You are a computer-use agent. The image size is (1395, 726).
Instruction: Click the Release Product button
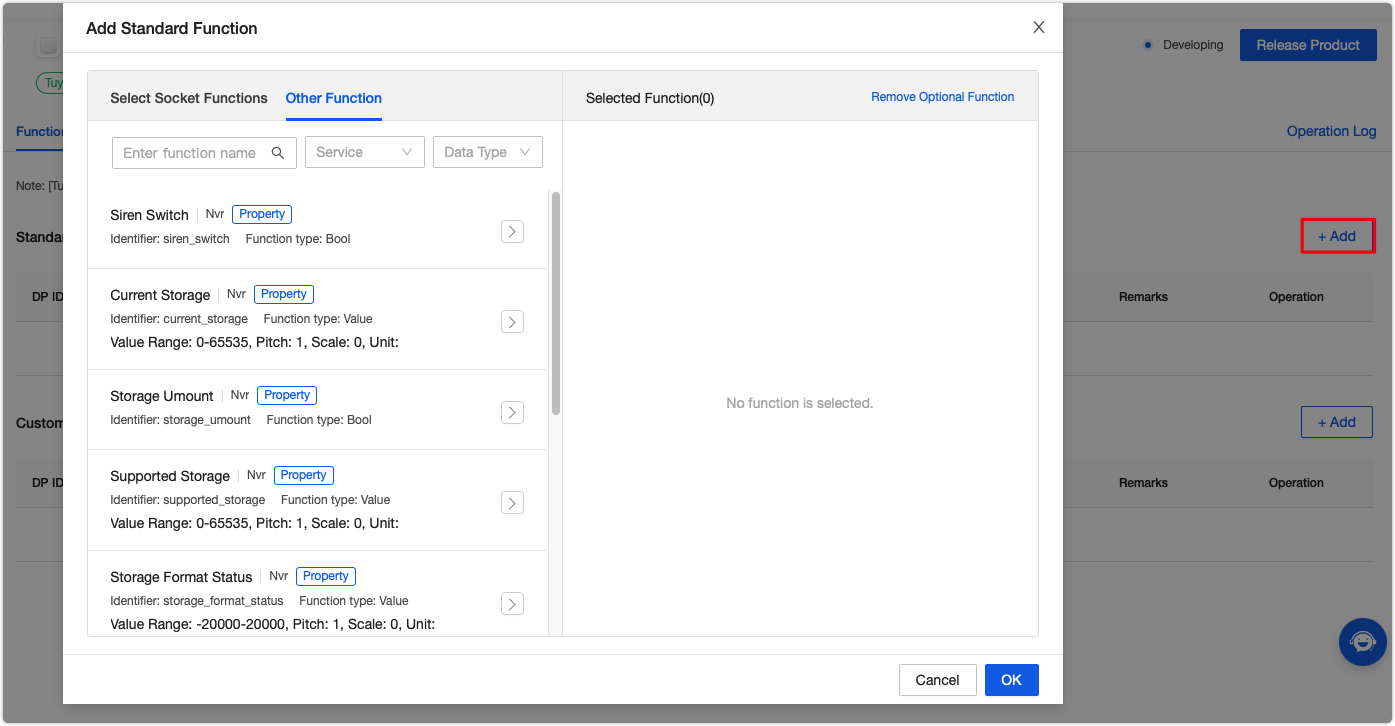[1308, 45]
